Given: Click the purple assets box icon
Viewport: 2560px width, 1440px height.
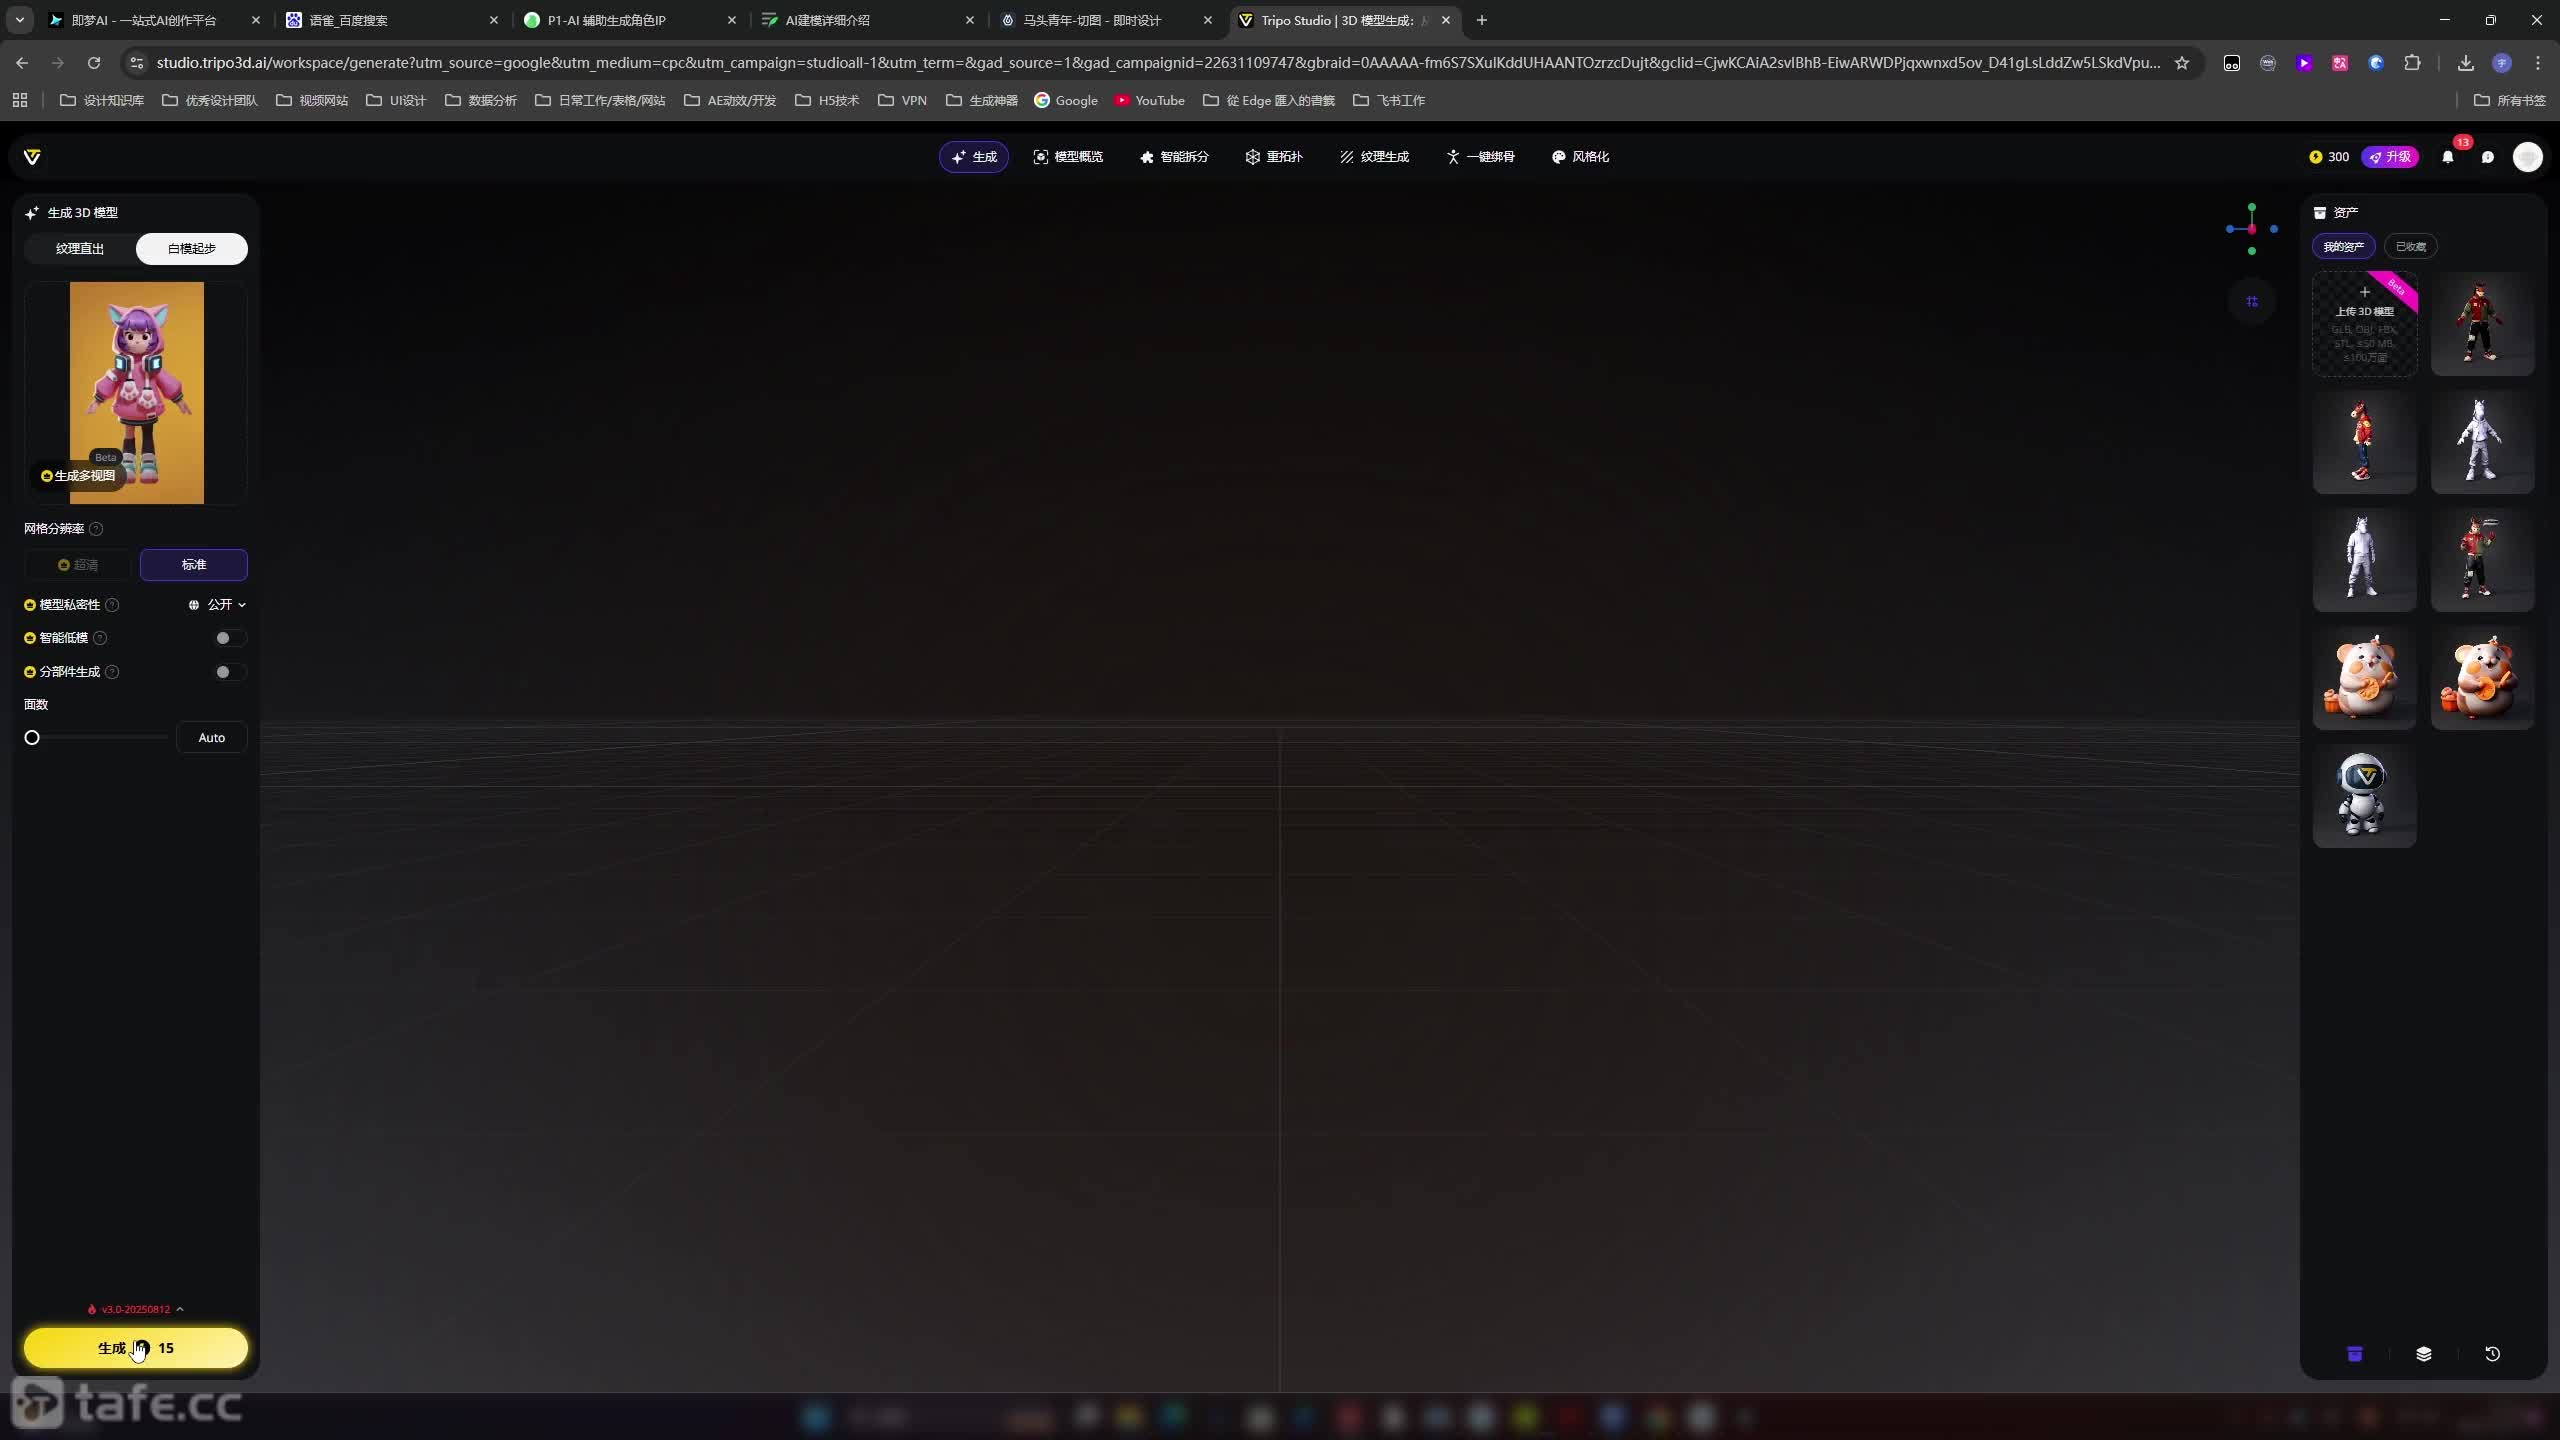Looking at the screenshot, I should pyautogui.click(x=2354, y=1354).
